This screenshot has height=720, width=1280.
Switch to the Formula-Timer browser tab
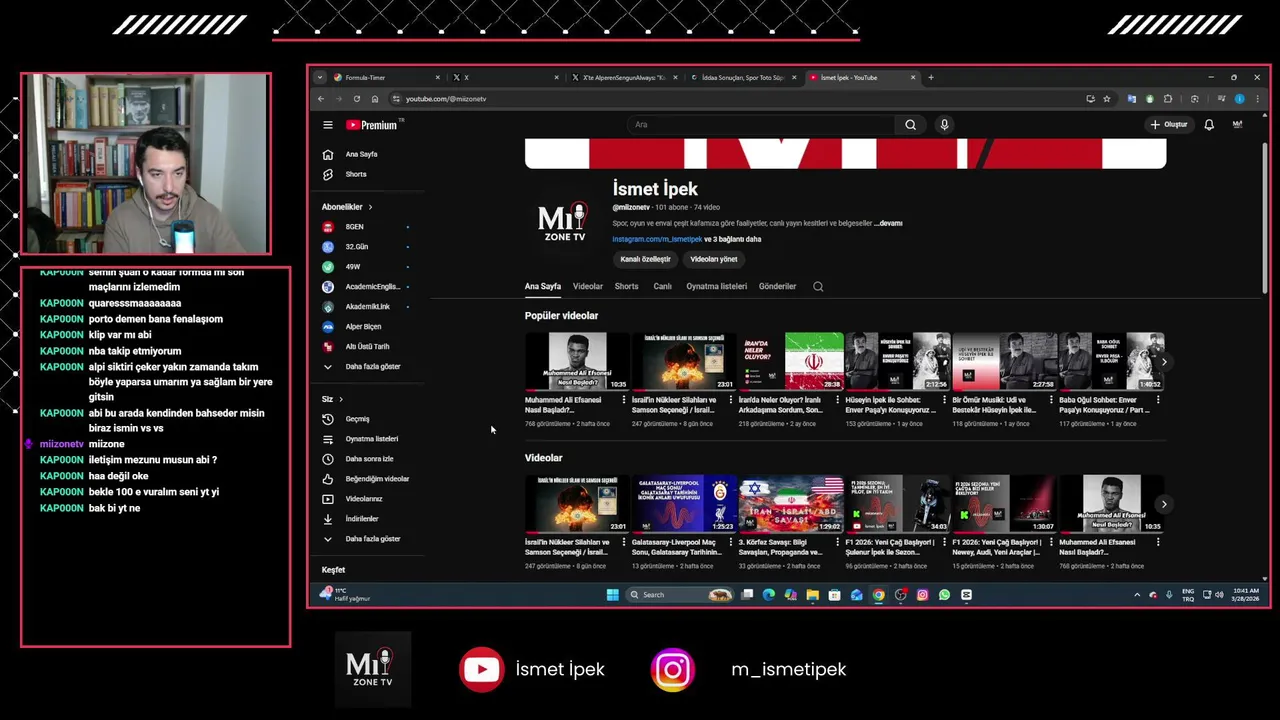(x=386, y=77)
